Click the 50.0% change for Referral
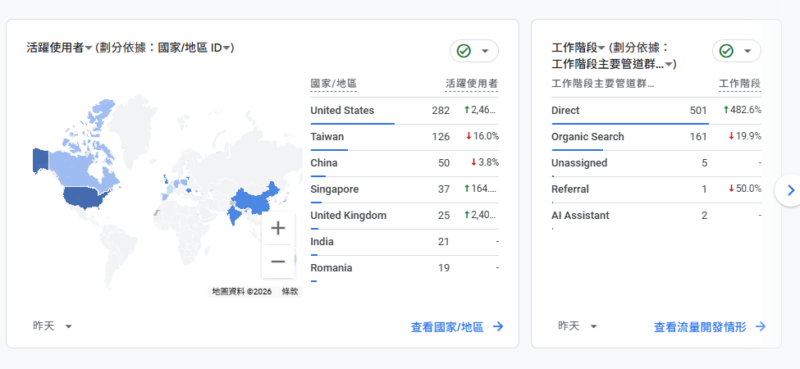800x369 pixels. click(x=745, y=189)
